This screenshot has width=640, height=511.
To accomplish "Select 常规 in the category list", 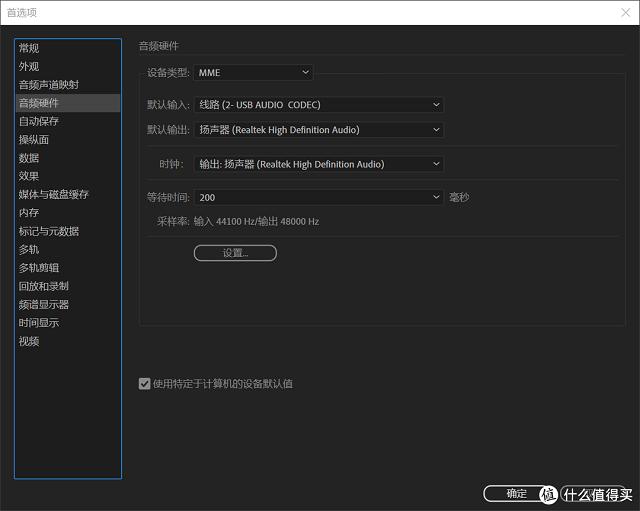I will [30, 48].
